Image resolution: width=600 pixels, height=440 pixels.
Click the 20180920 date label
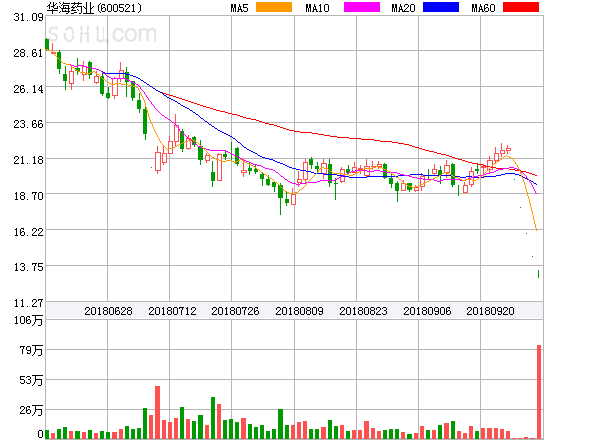[490, 311]
